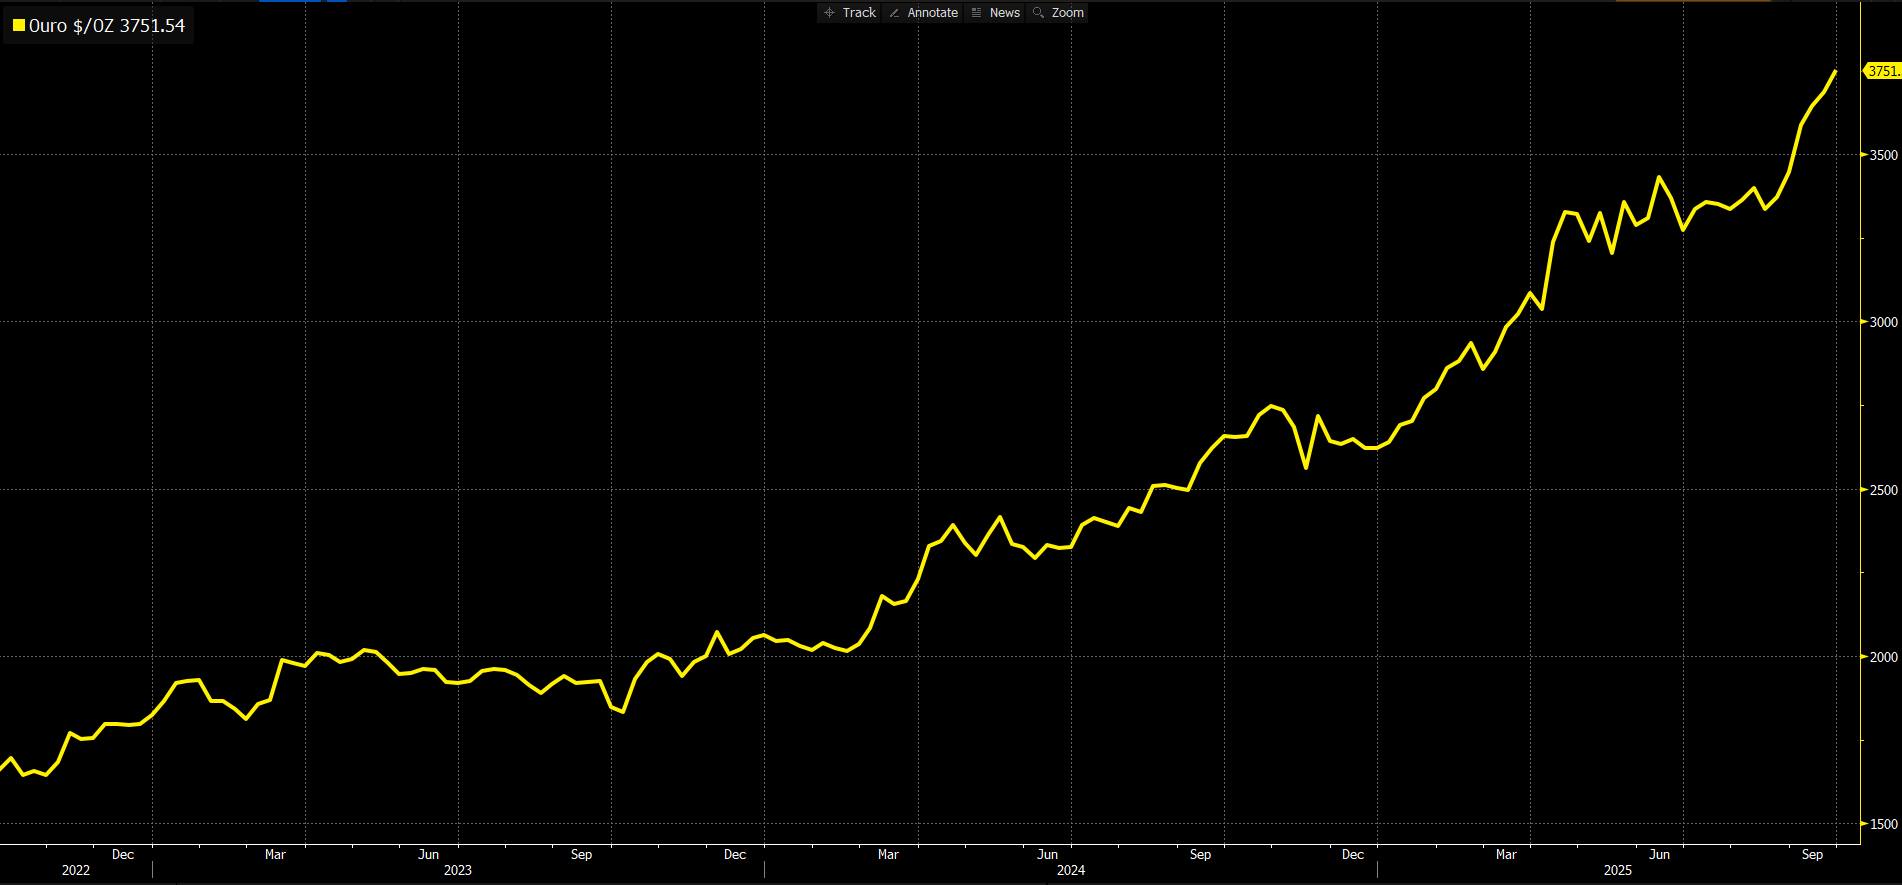Click the News list icon
This screenshot has width=1902, height=885.
pyautogui.click(x=976, y=13)
